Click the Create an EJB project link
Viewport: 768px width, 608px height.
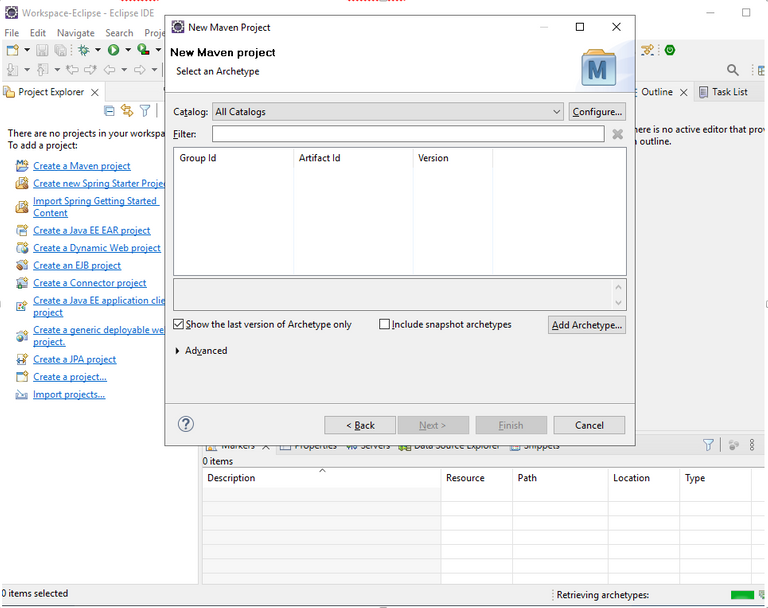(x=77, y=266)
